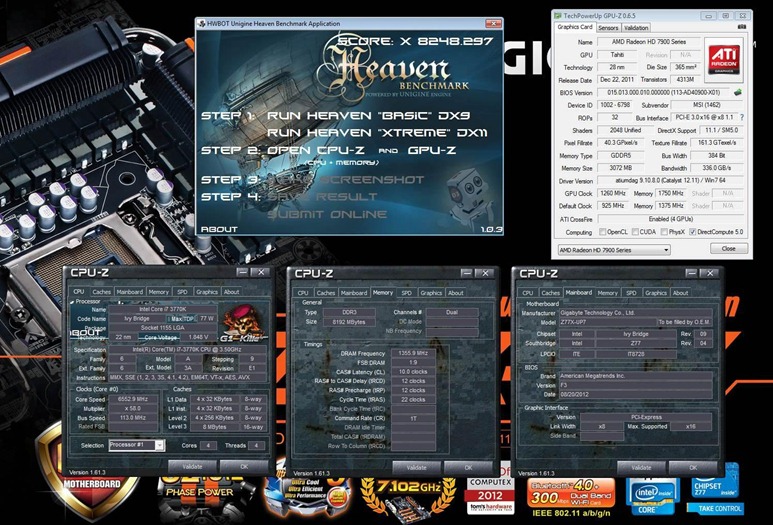Click the Multiplier x 58.0 value
The width and height of the screenshot is (773, 525).
pos(133,409)
